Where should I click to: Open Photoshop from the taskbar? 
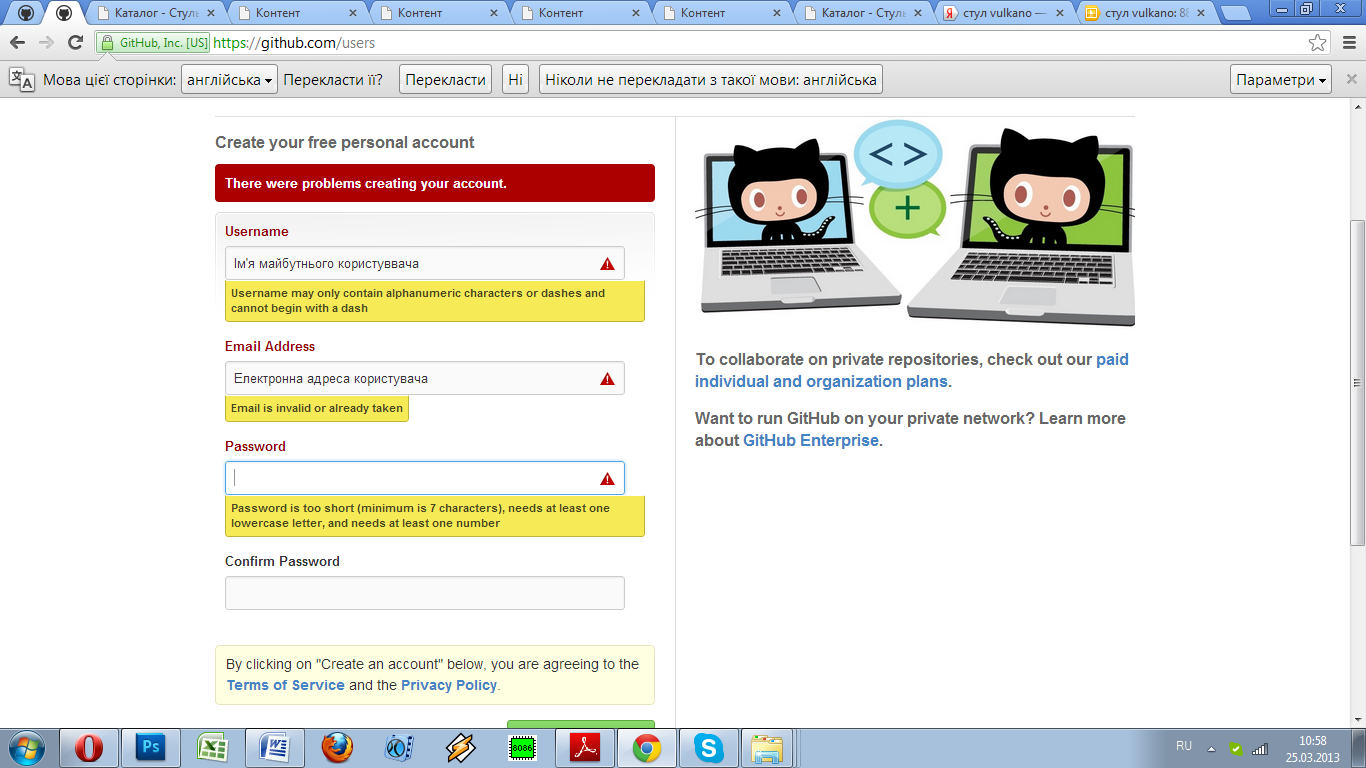(x=151, y=748)
